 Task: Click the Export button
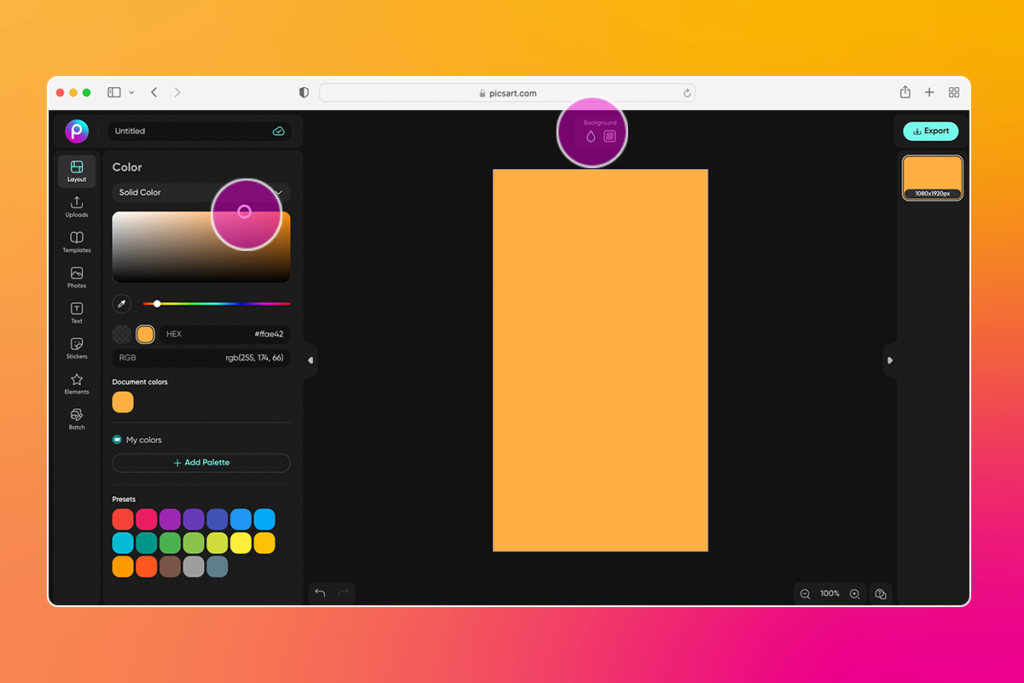(x=930, y=131)
